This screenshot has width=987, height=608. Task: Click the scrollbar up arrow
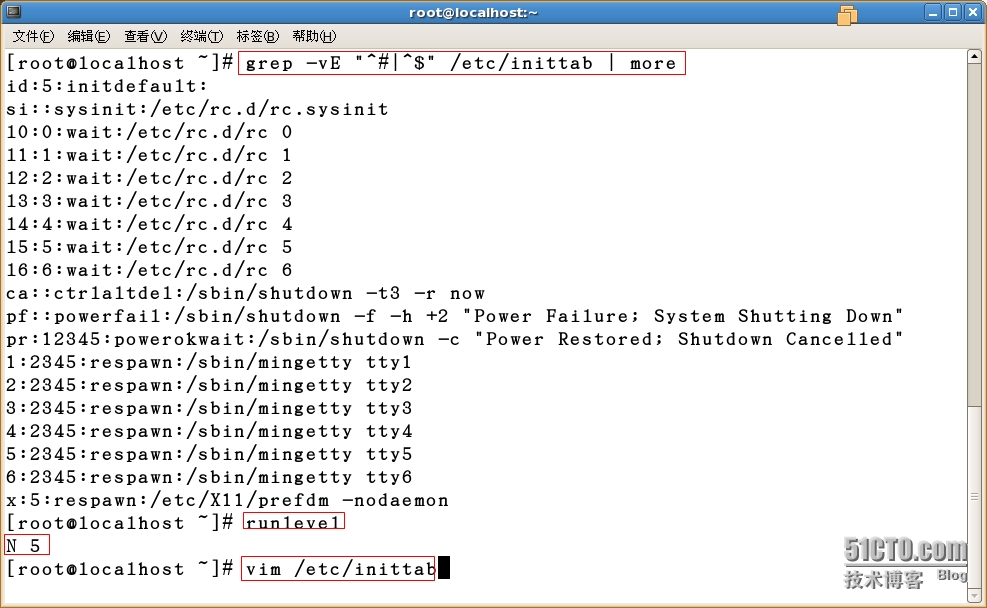(x=974, y=57)
